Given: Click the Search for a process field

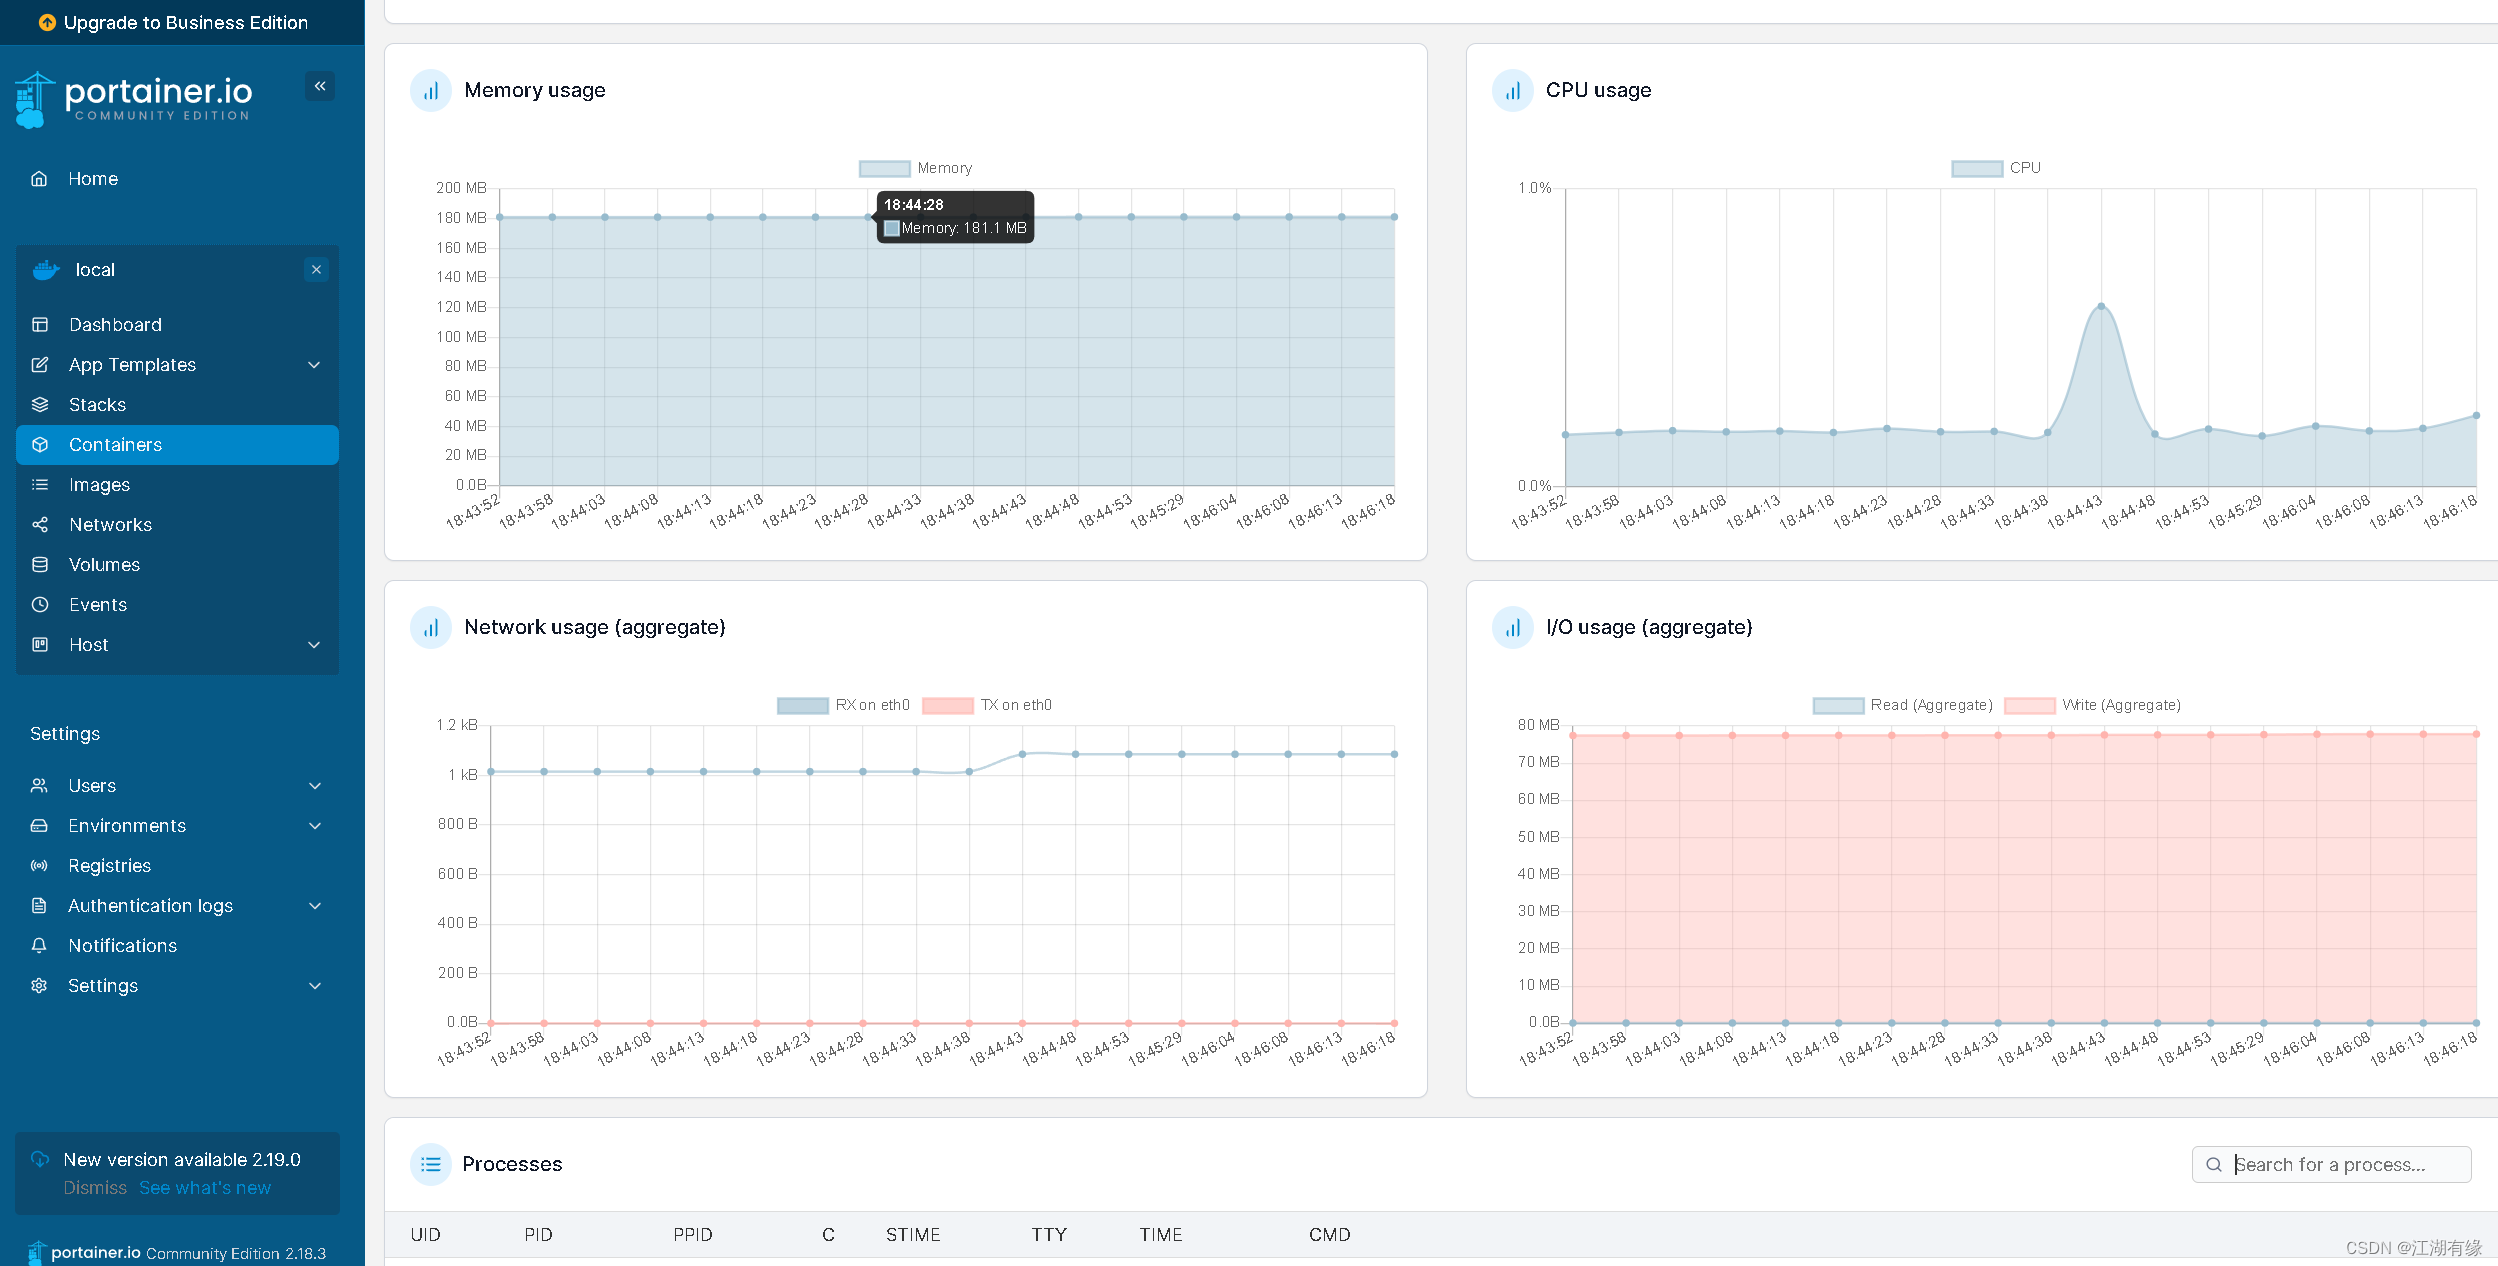Looking at the screenshot, I should (2331, 1165).
